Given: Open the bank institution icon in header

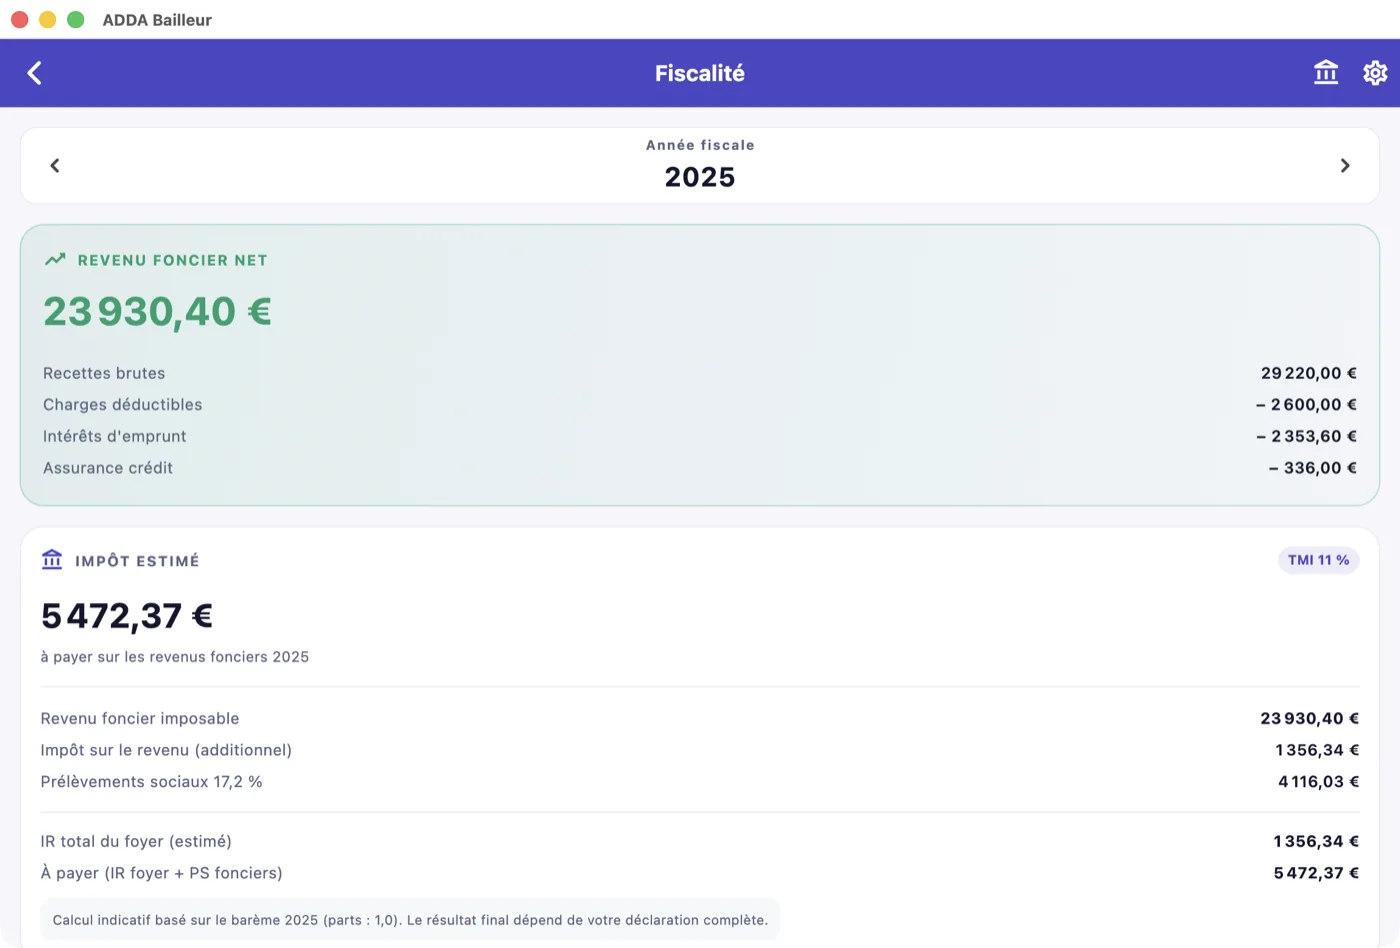Looking at the screenshot, I should (x=1326, y=73).
